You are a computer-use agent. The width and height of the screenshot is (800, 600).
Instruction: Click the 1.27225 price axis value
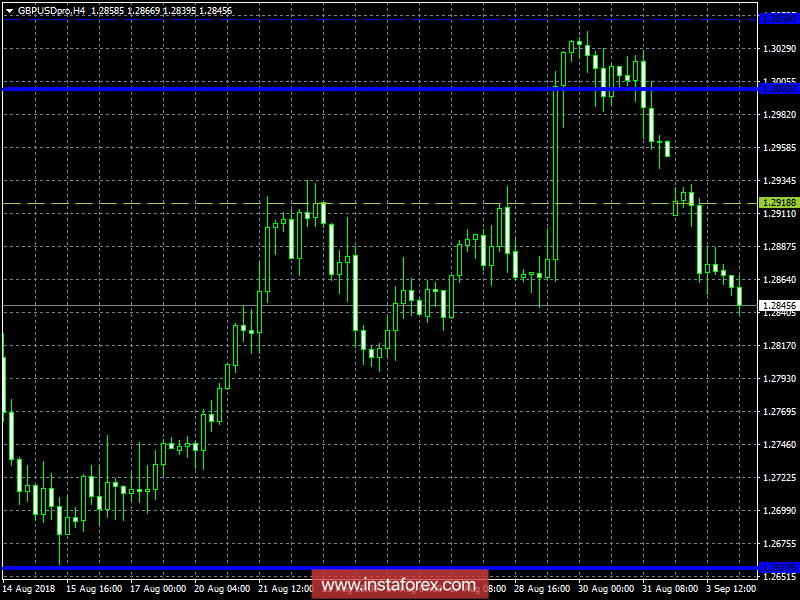pyautogui.click(x=780, y=478)
